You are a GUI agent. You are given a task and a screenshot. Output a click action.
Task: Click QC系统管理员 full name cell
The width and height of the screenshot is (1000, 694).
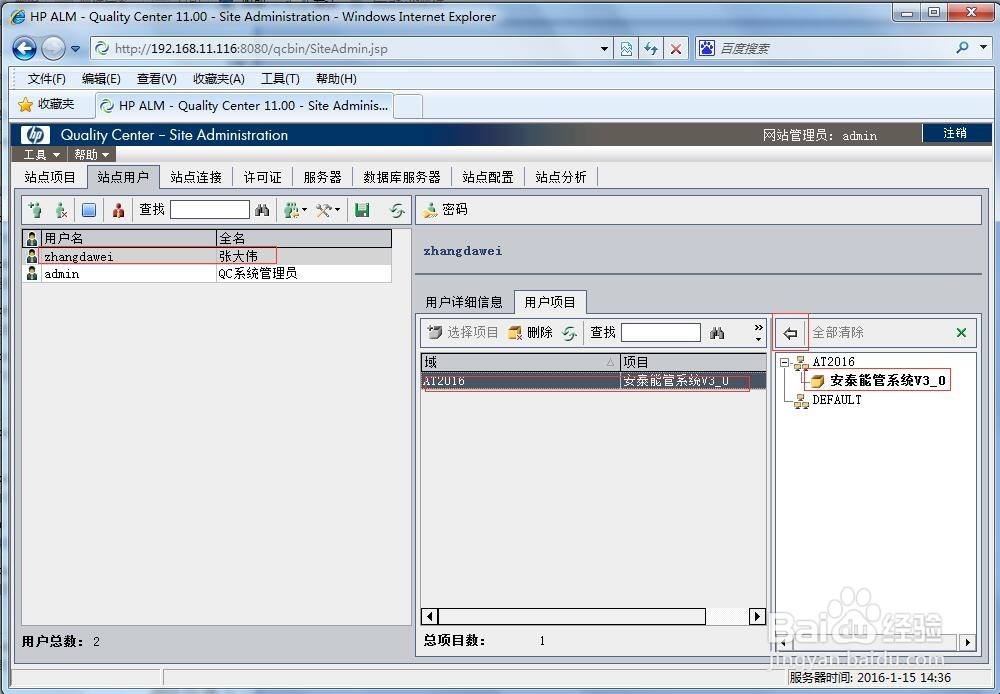[x=258, y=274]
